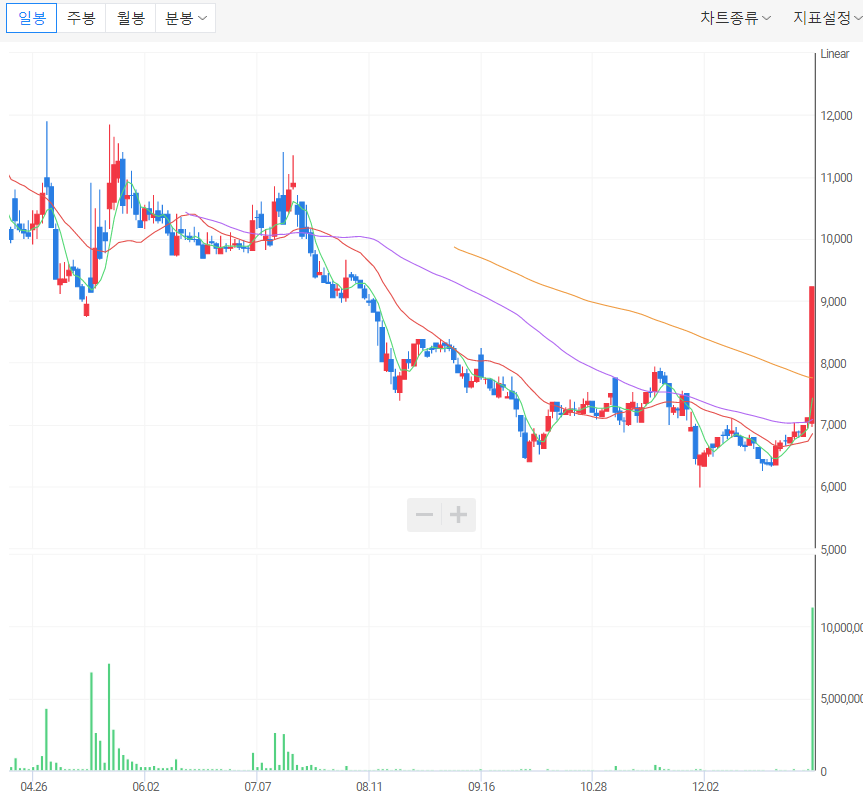The width and height of the screenshot is (863, 796).
Task: Click the minus zoom-out button on chart
Action: tap(424, 515)
